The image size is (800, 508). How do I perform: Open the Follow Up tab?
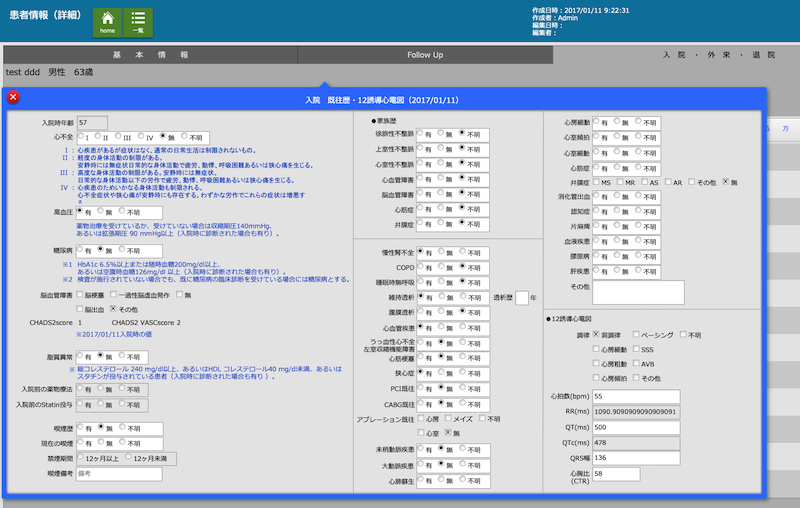click(425, 54)
